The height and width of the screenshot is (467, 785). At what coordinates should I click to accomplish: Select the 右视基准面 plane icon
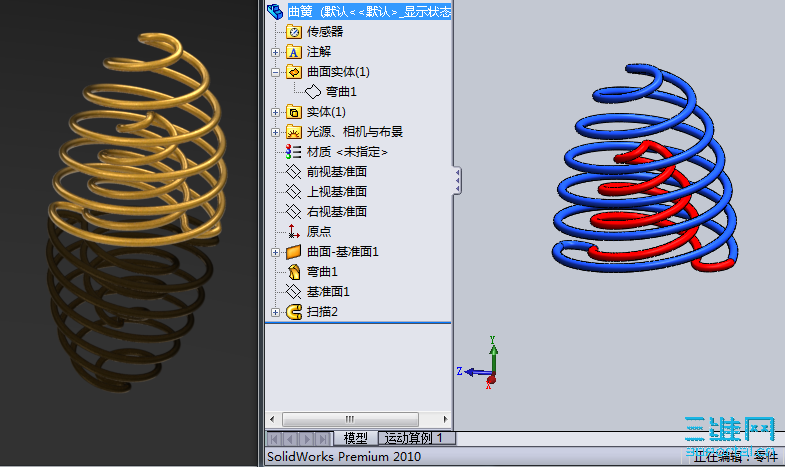click(293, 212)
